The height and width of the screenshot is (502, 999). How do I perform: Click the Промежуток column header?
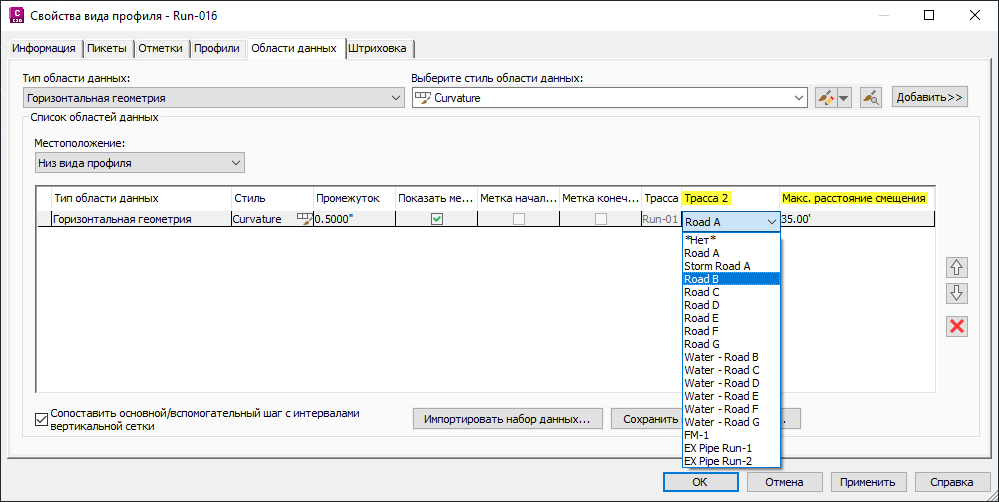(x=354, y=198)
